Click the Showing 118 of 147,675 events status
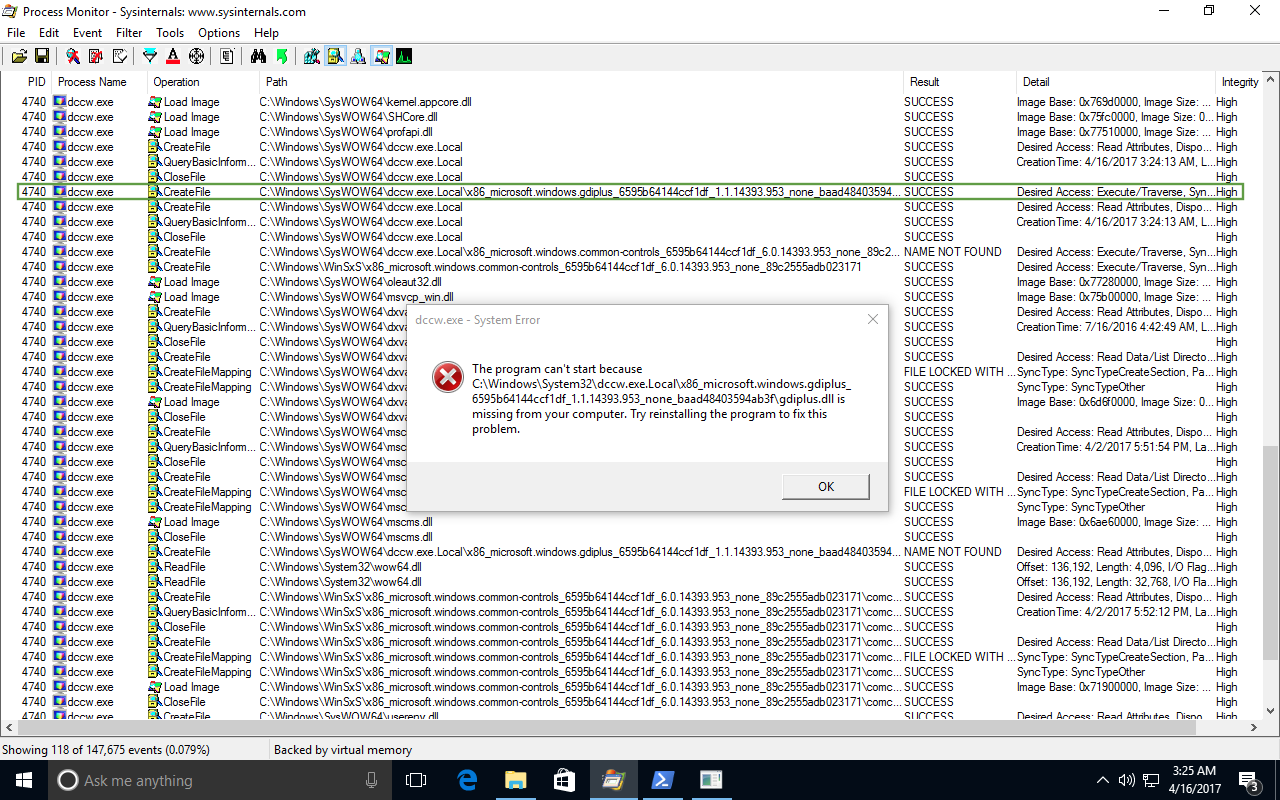 pos(107,750)
